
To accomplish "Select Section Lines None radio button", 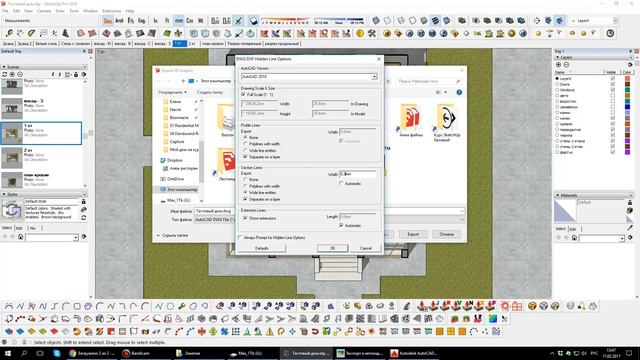I will click(x=246, y=180).
